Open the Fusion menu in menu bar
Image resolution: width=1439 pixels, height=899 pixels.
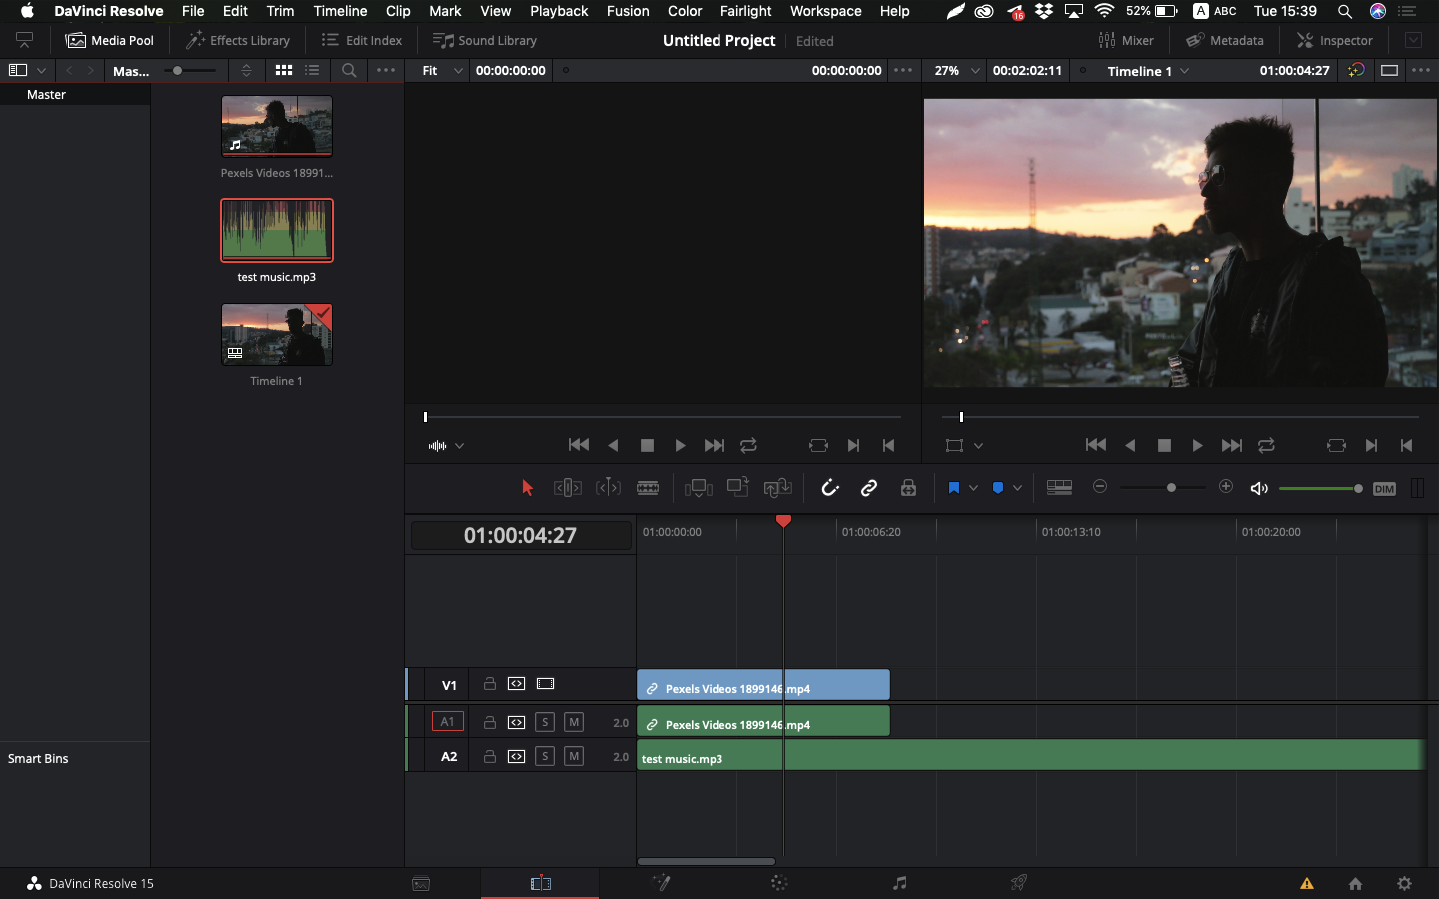627,11
